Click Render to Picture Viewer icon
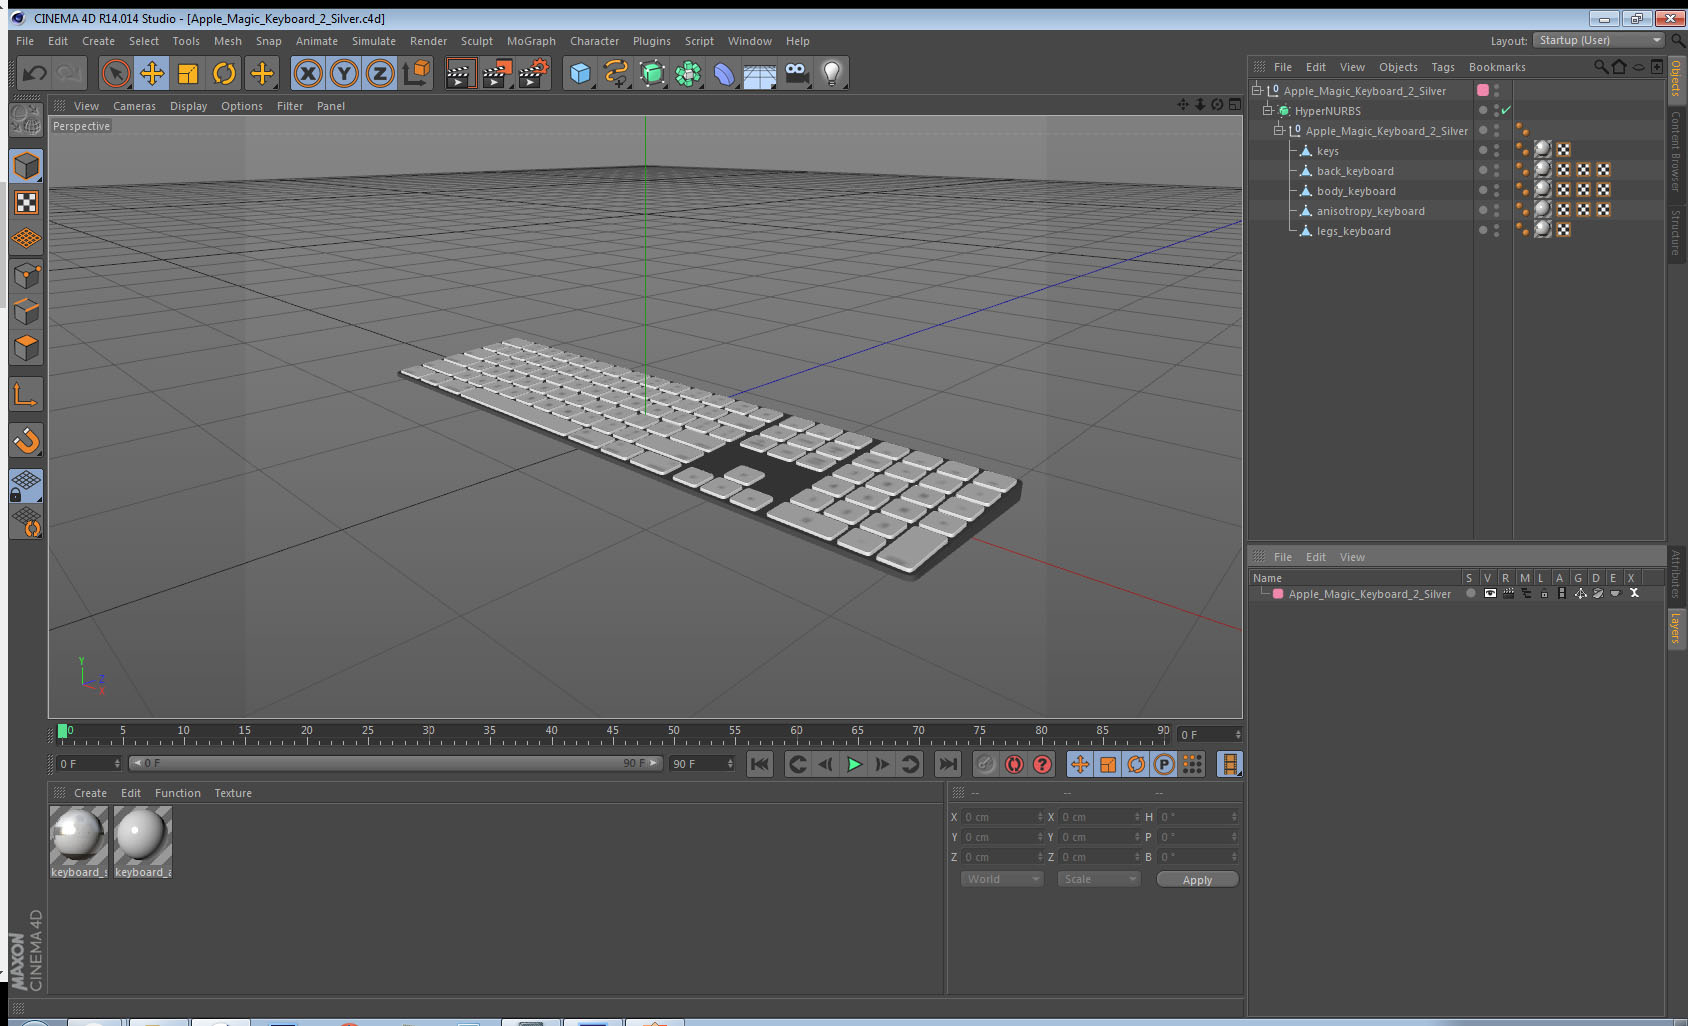Screen dimensions: 1688x1026 pos(496,73)
